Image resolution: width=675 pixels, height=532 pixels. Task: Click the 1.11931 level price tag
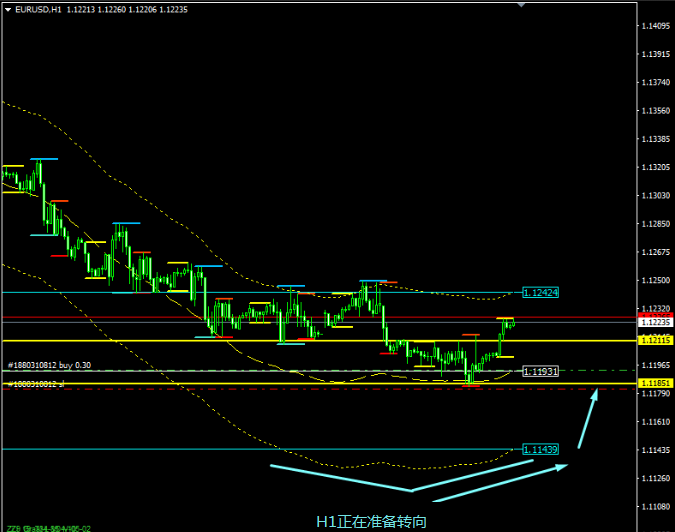tap(540, 371)
